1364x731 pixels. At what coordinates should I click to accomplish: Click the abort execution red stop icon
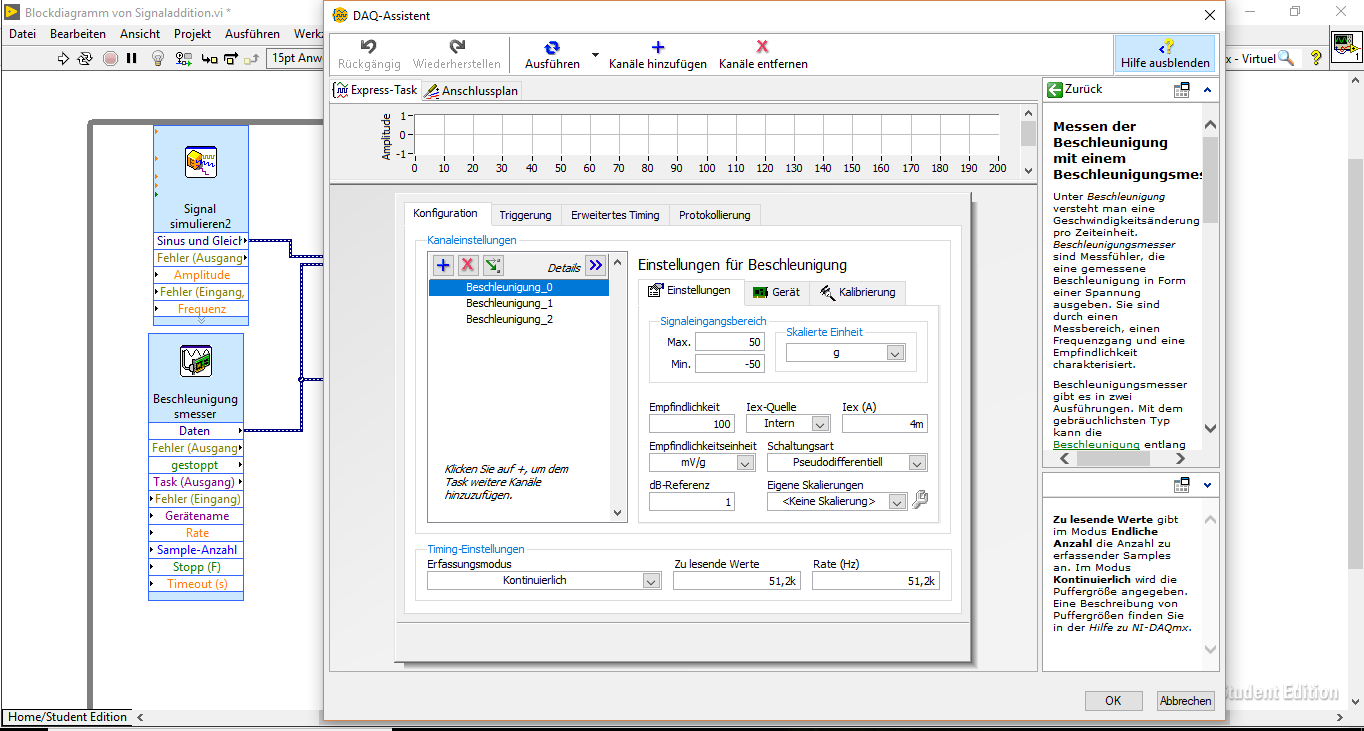tap(110, 59)
